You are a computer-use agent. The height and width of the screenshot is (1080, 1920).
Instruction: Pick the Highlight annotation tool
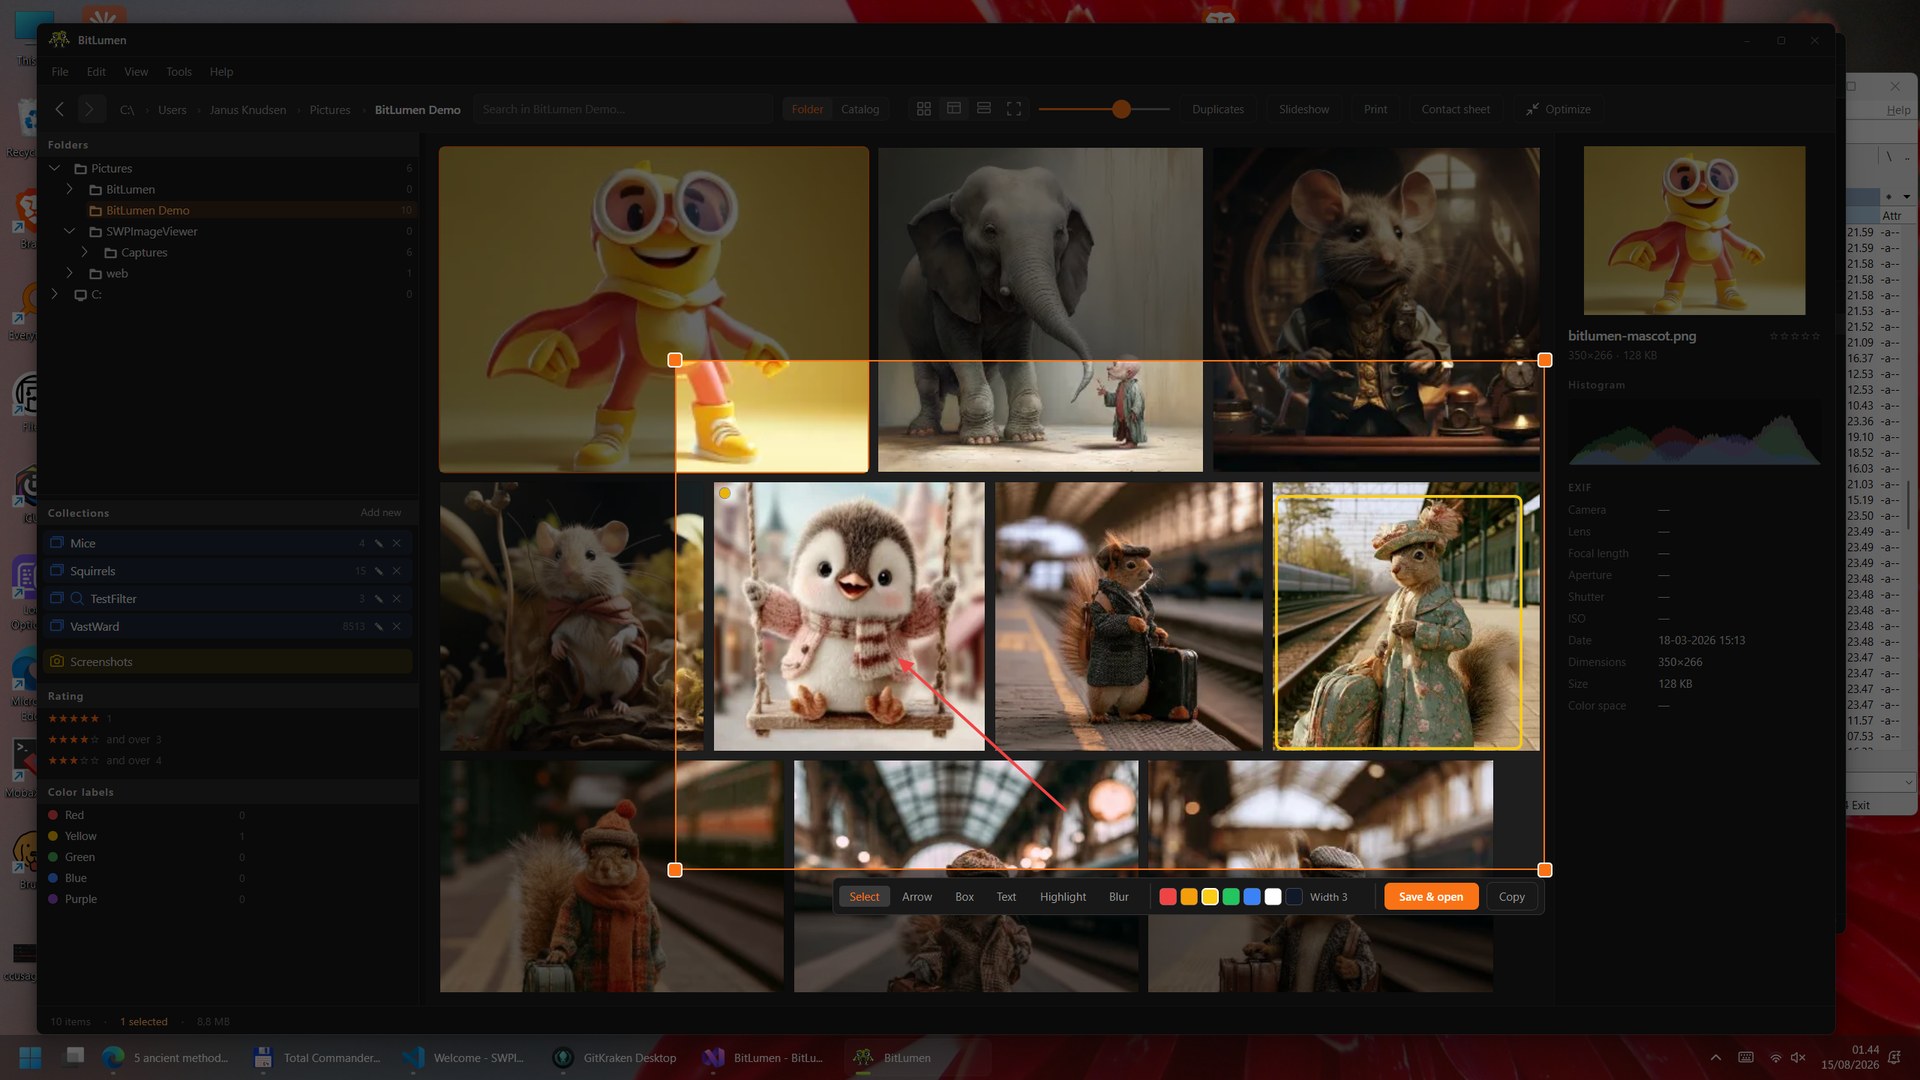coord(1062,897)
